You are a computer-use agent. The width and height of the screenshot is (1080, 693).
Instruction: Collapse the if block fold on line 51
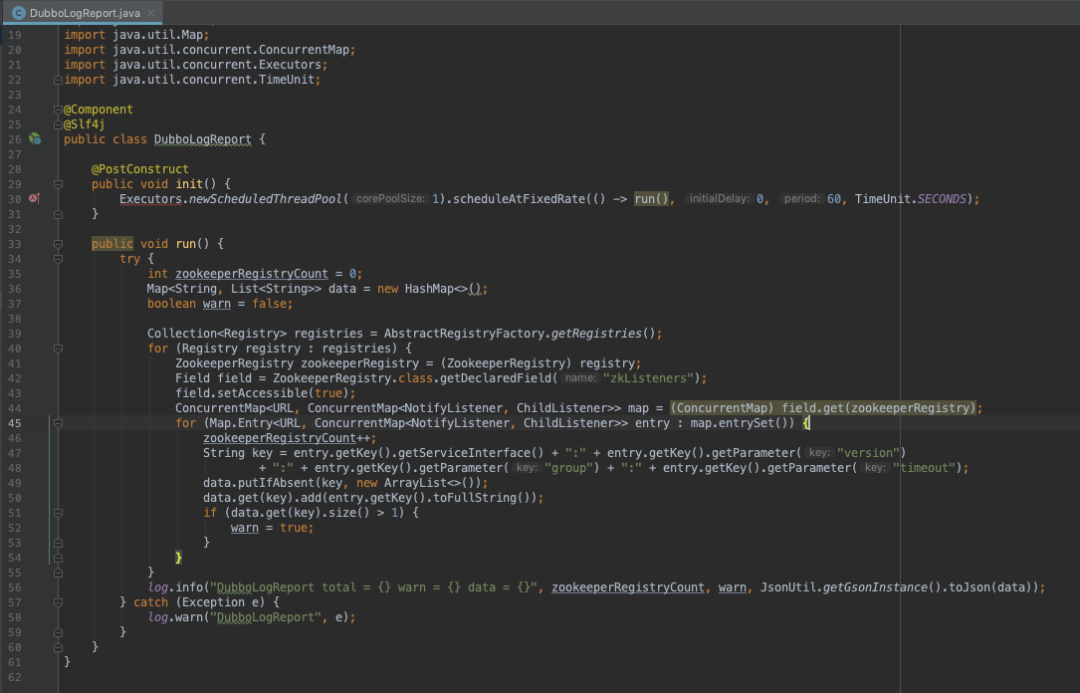pos(59,513)
